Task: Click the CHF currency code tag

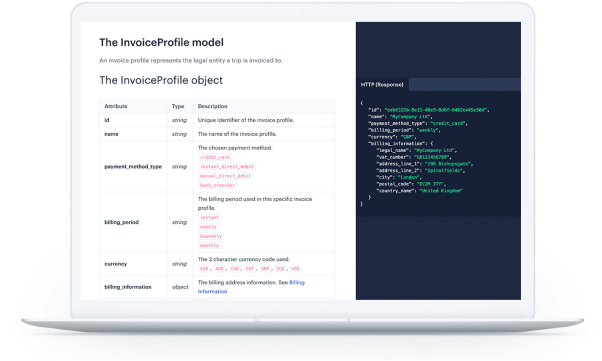Action: point(250,268)
